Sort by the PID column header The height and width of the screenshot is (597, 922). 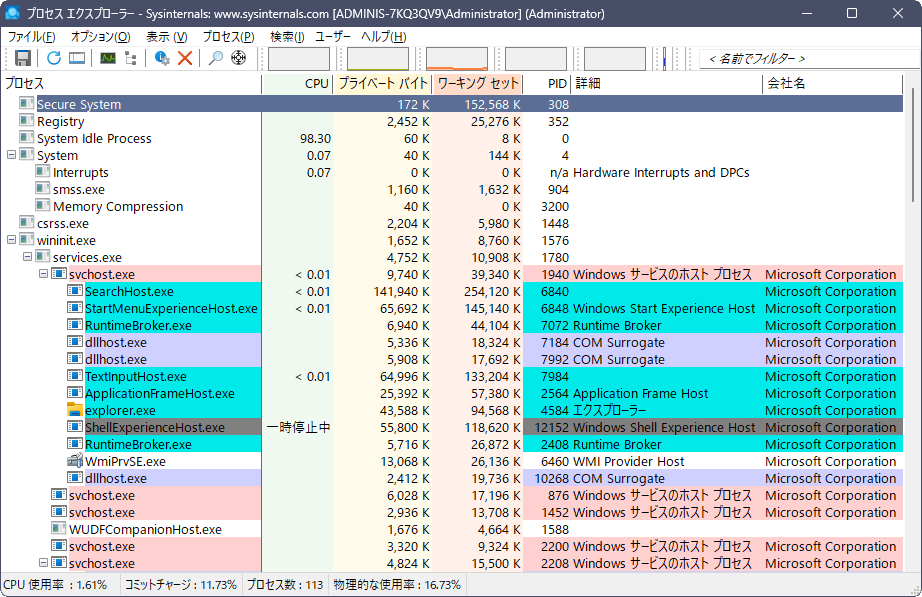click(547, 84)
